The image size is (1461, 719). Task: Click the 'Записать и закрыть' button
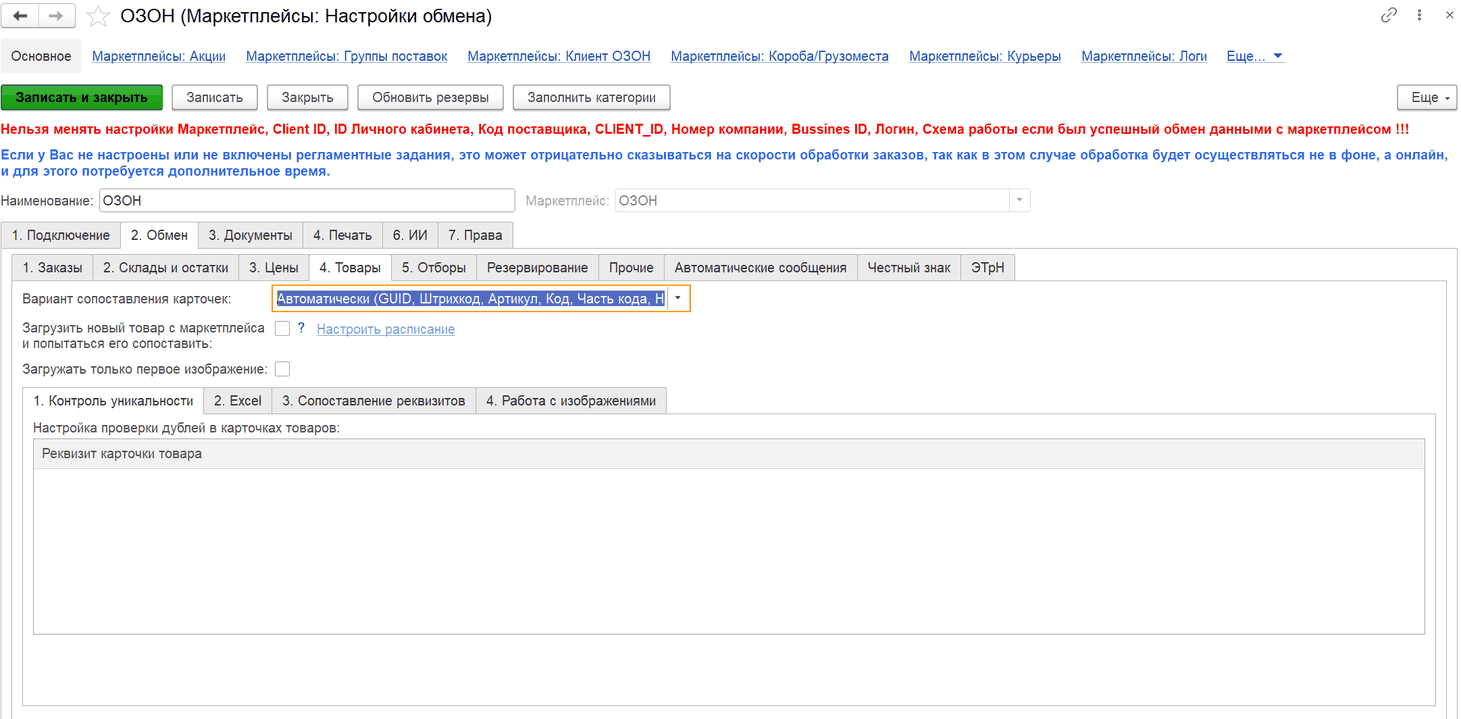pyautogui.click(x=82, y=97)
